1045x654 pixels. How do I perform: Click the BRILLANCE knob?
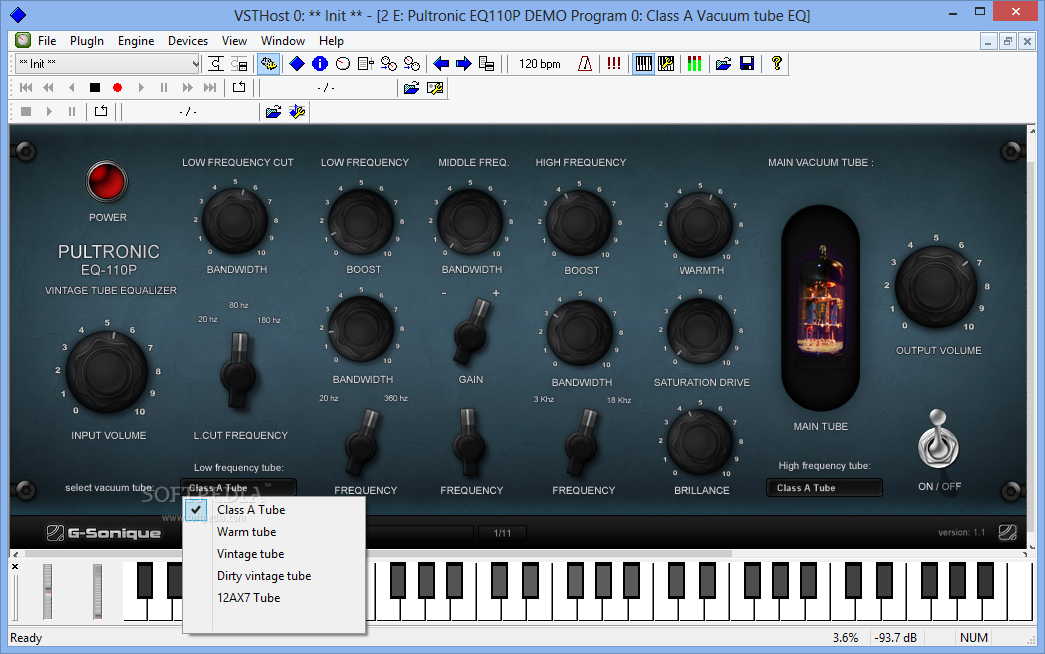(700, 441)
